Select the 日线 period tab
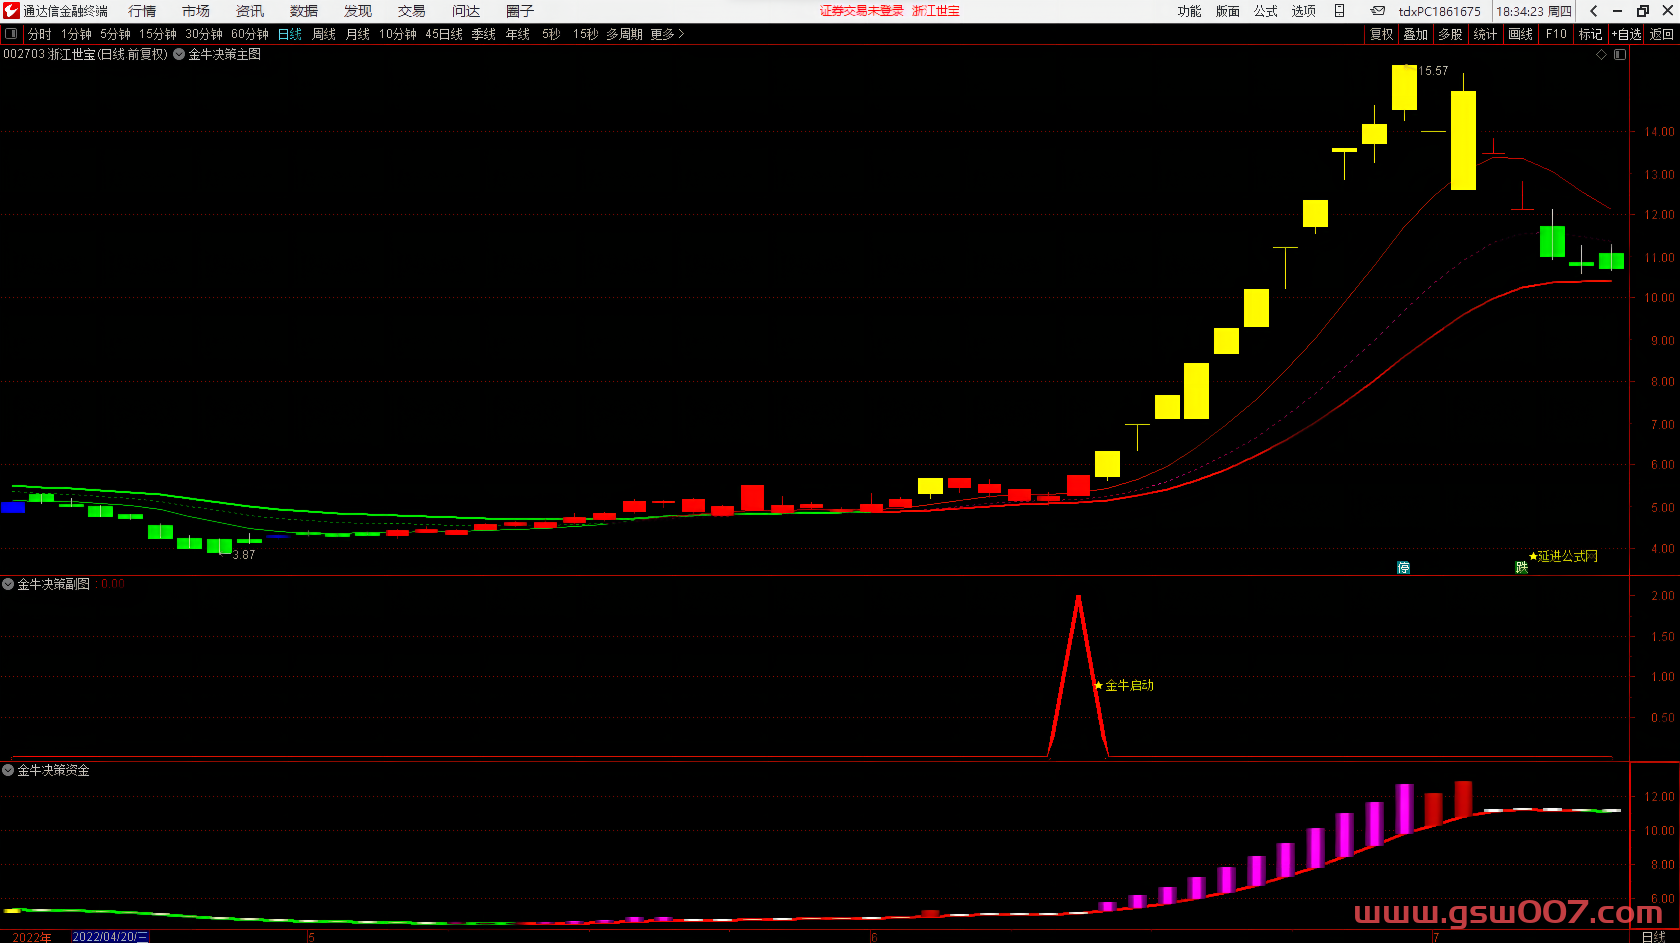 pyautogui.click(x=290, y=34)
